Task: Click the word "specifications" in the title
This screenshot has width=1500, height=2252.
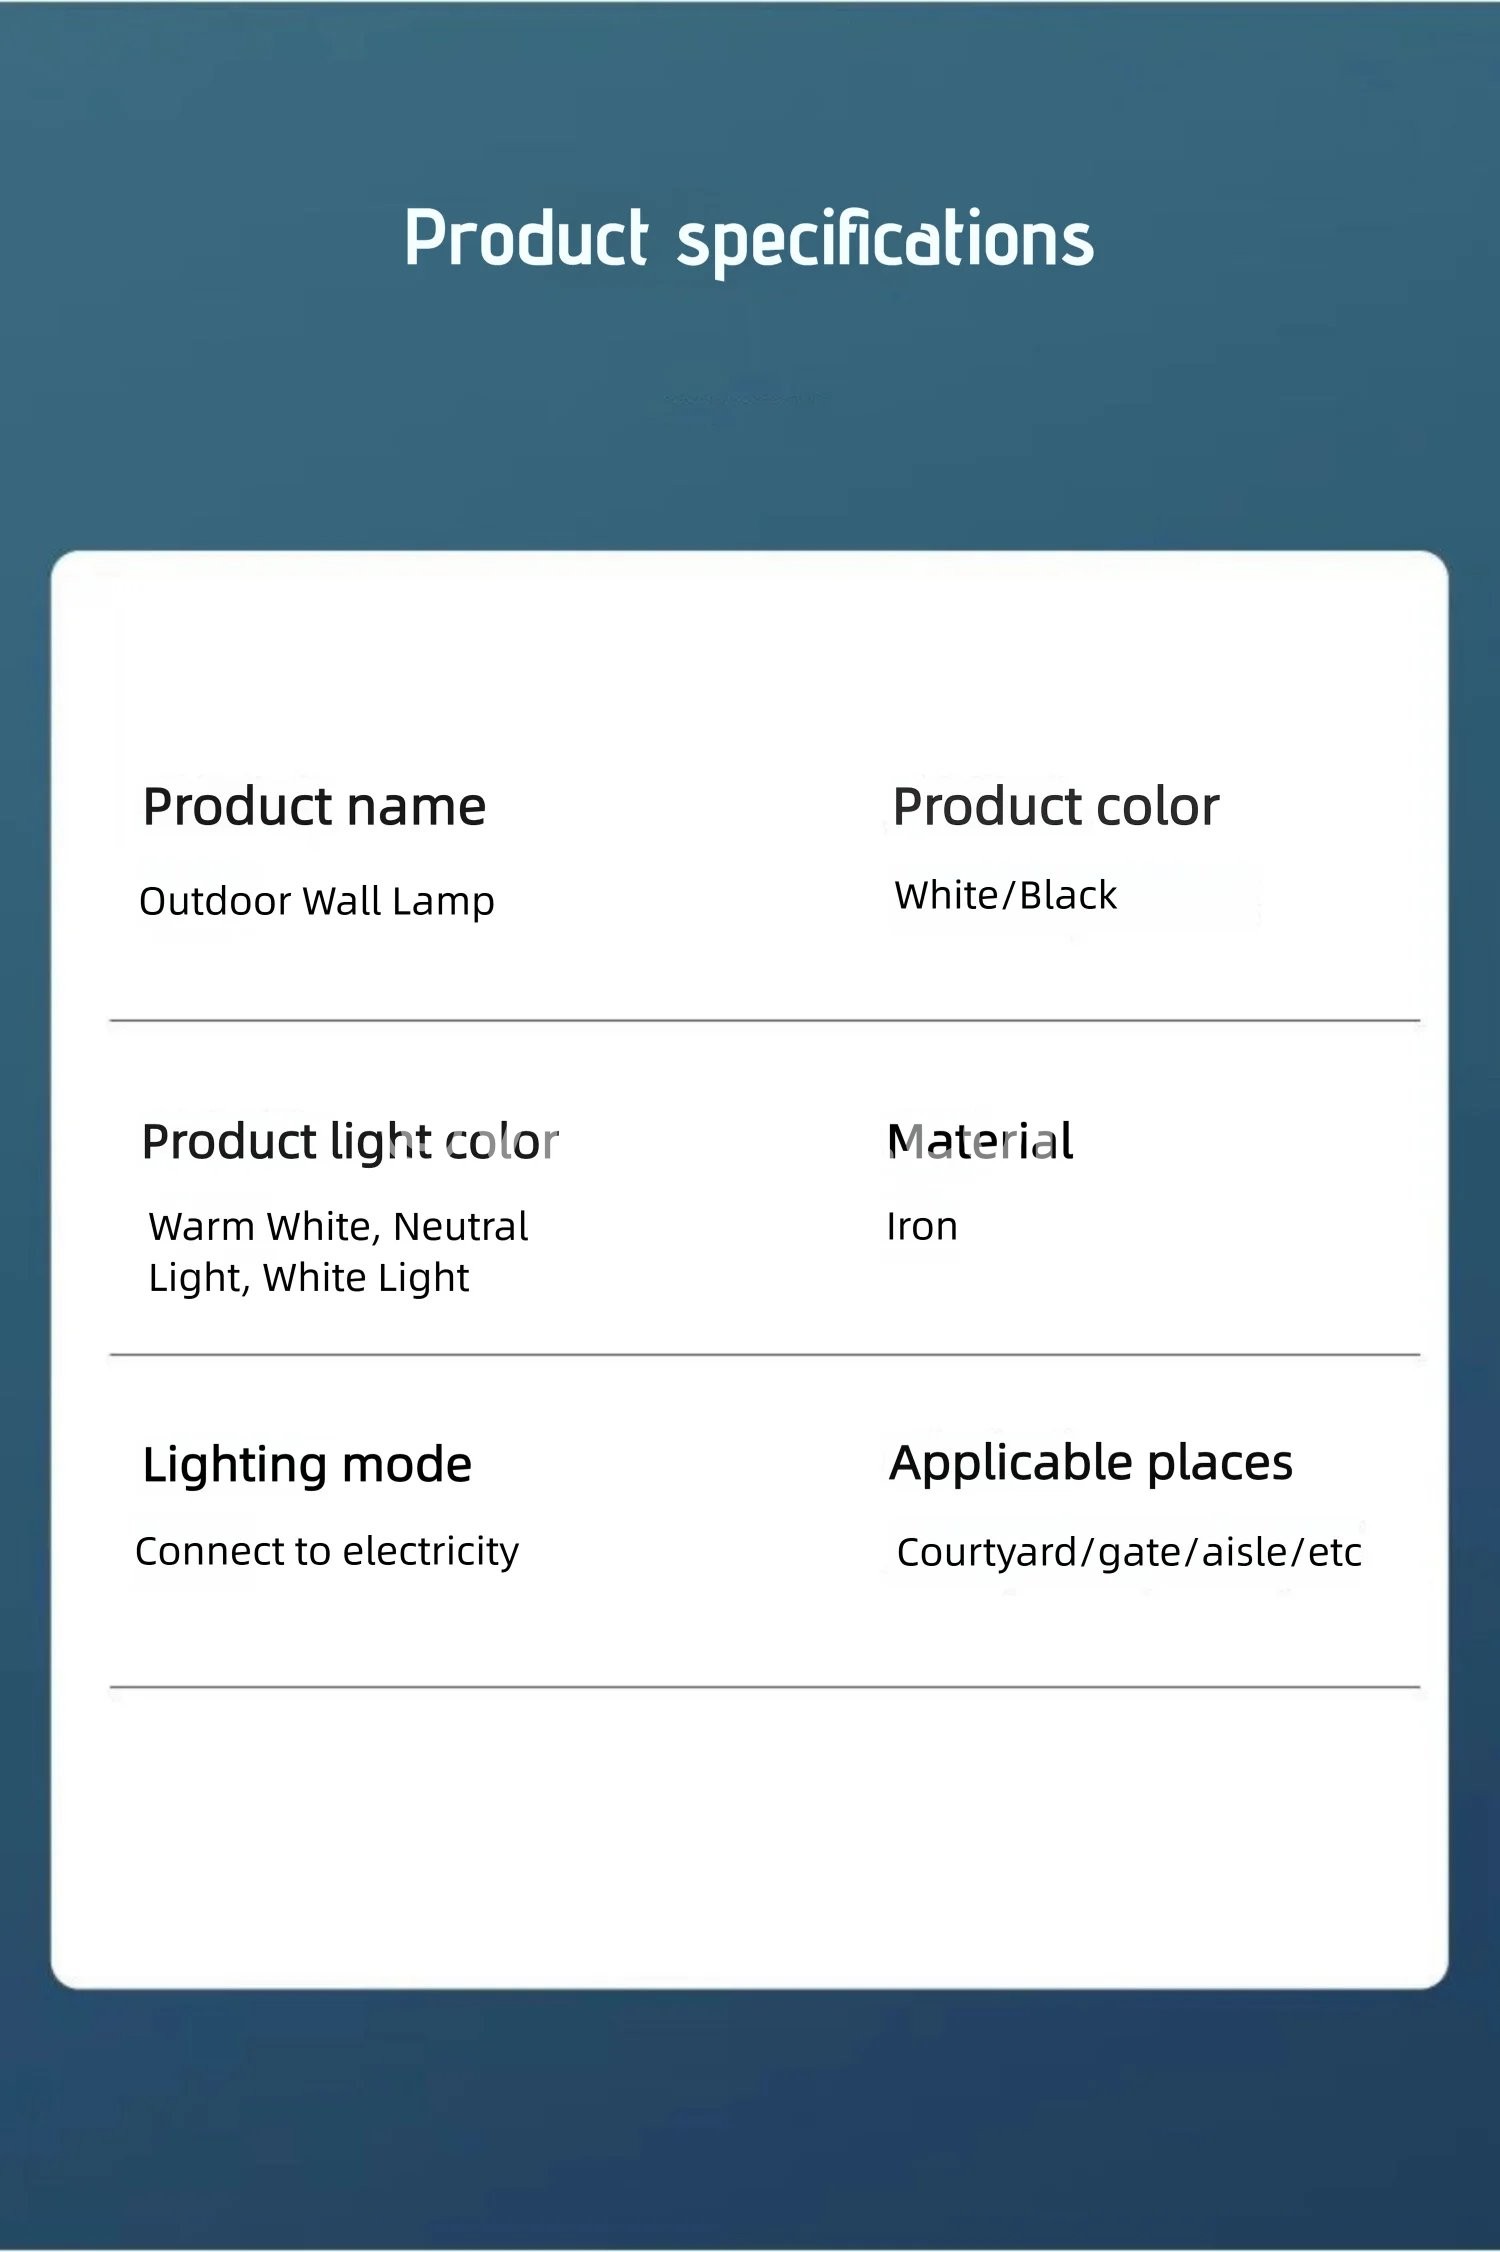Action: tap(885, 240)
